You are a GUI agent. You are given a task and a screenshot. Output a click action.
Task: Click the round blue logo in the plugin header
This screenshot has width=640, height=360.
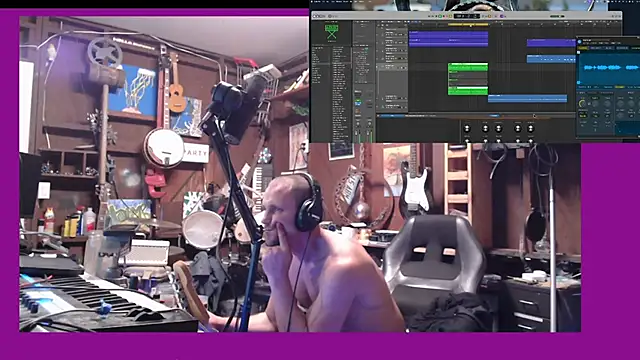[x=580, y=41]
